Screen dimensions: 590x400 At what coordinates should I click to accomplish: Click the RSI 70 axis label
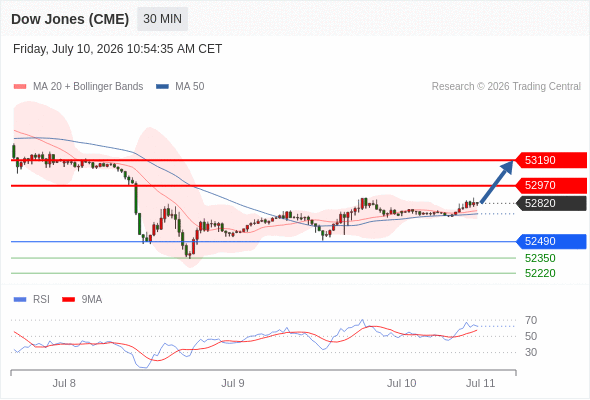[531, 321]
